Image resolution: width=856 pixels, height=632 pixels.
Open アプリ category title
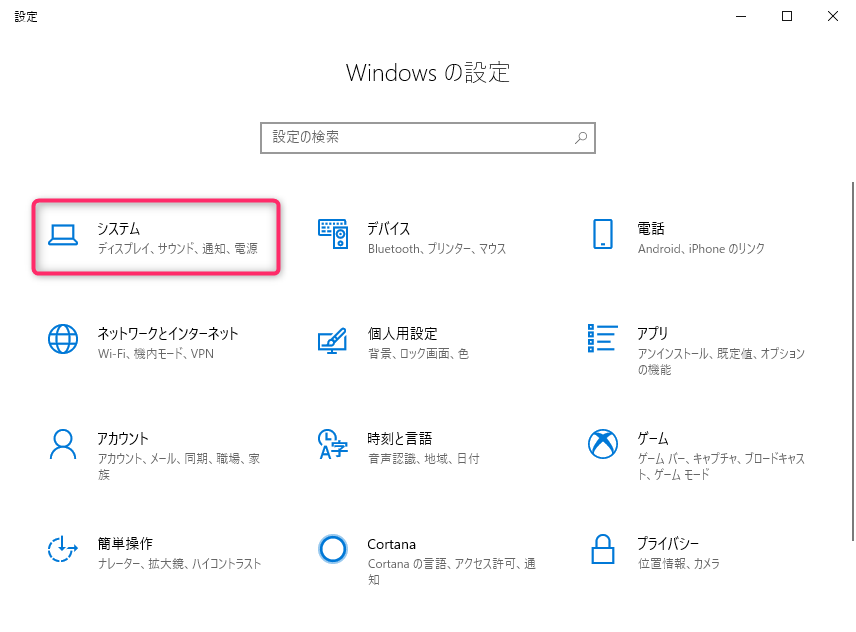[x=653, y=333]
